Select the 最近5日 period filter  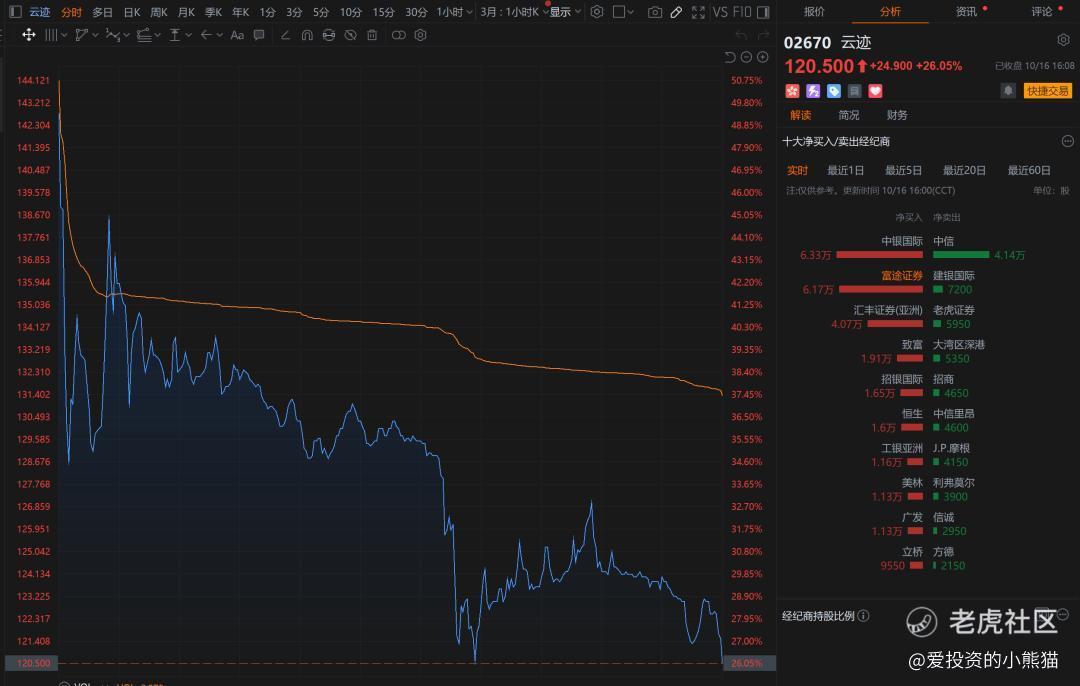coord(903,170)
